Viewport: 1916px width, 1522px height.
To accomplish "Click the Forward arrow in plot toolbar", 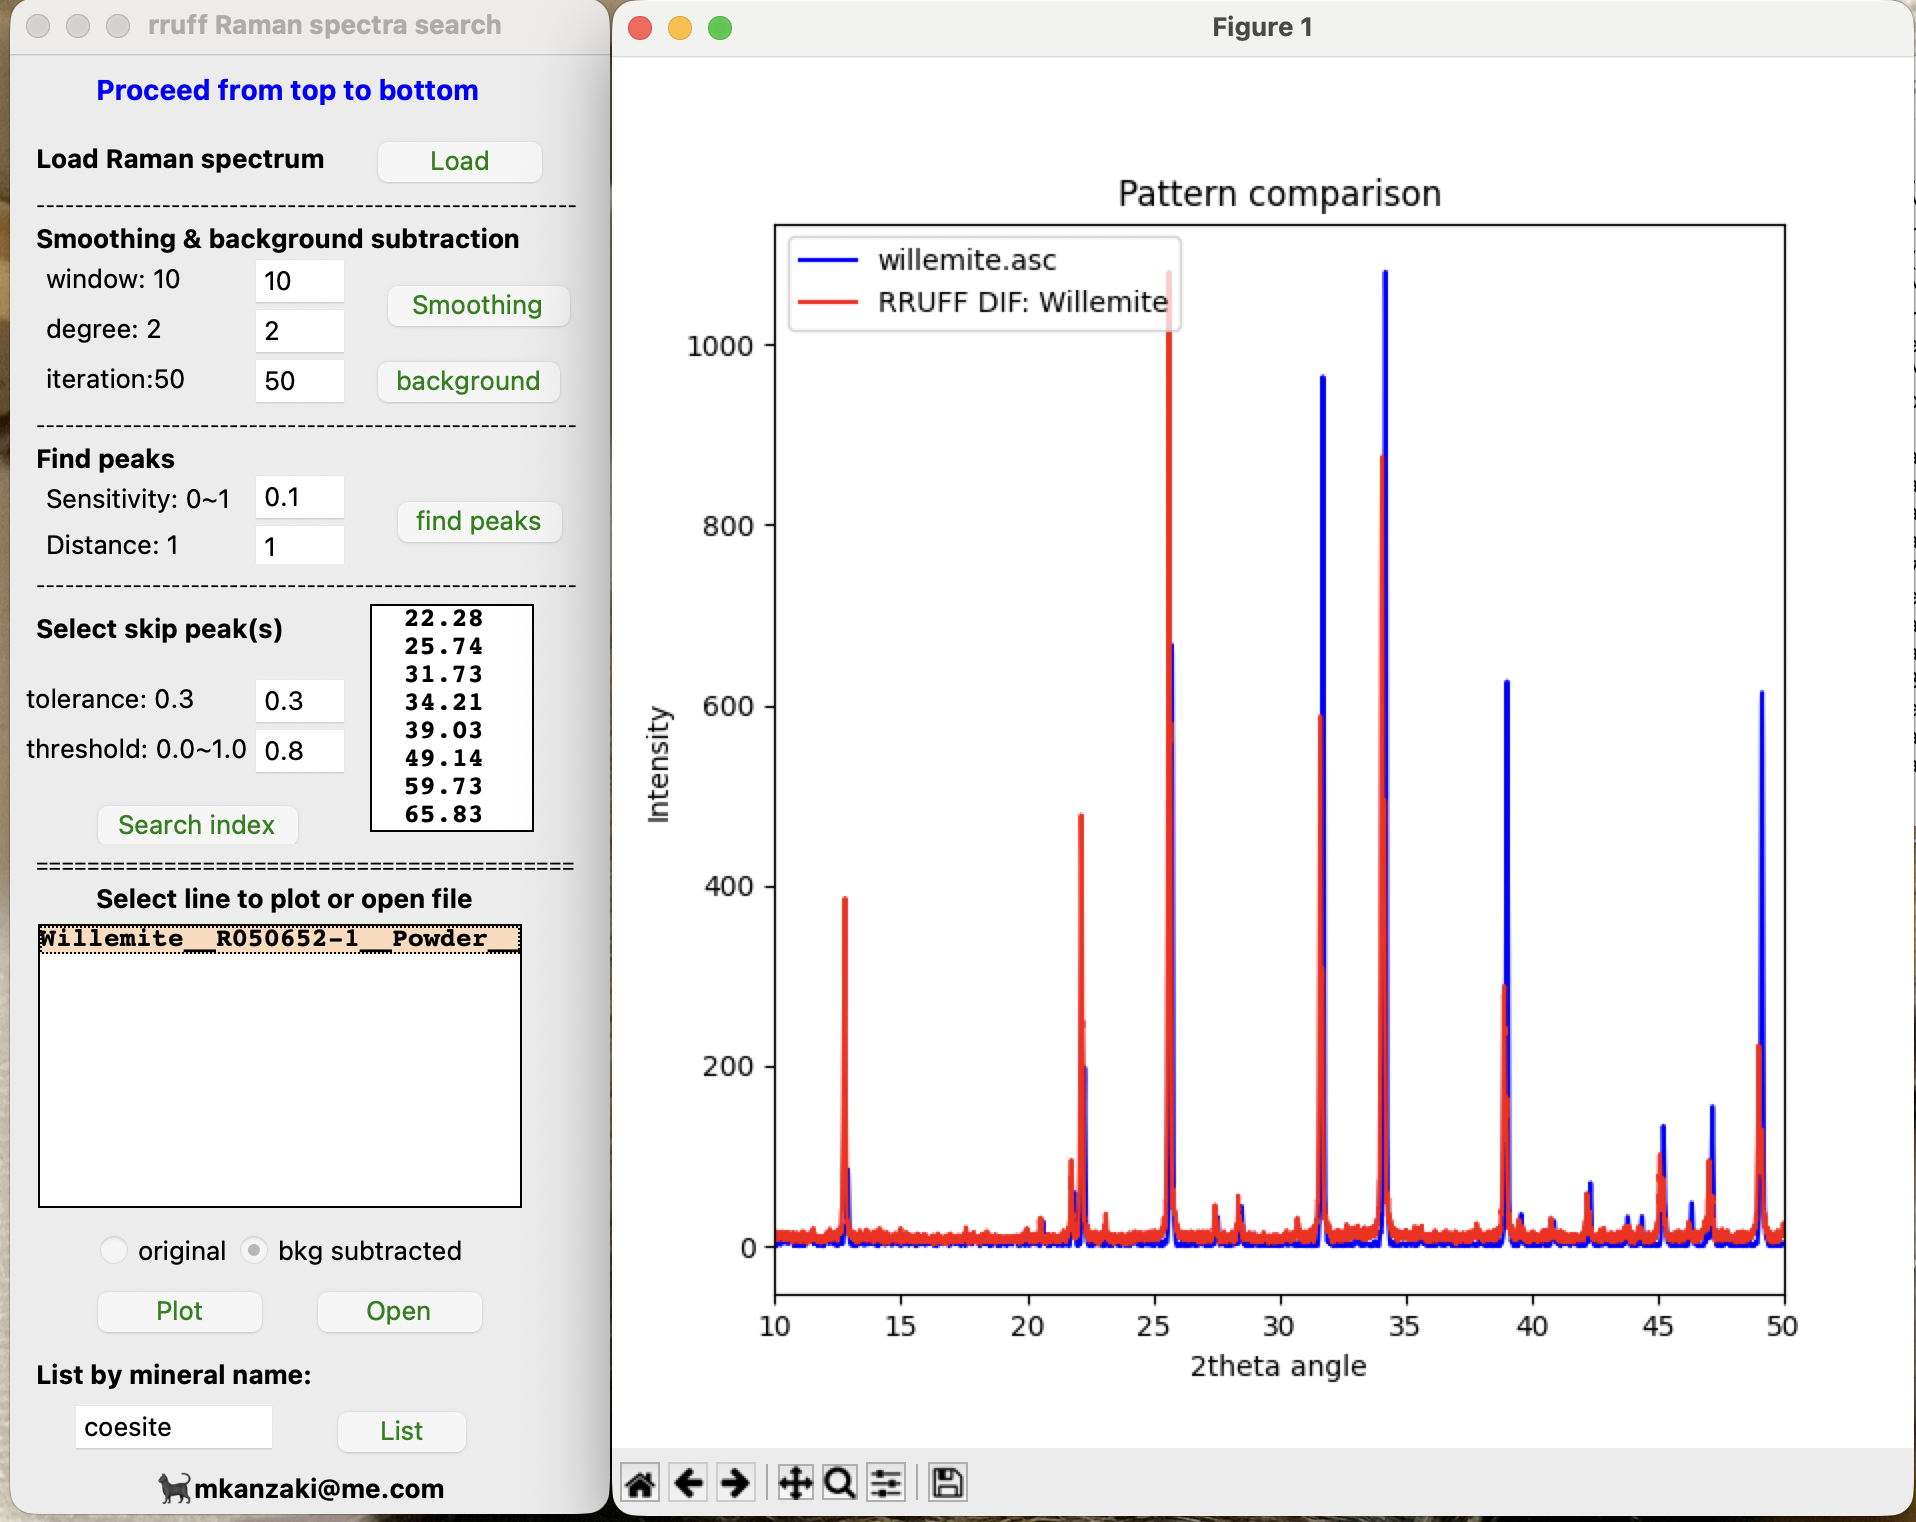I will click(x=736, y=1482).
